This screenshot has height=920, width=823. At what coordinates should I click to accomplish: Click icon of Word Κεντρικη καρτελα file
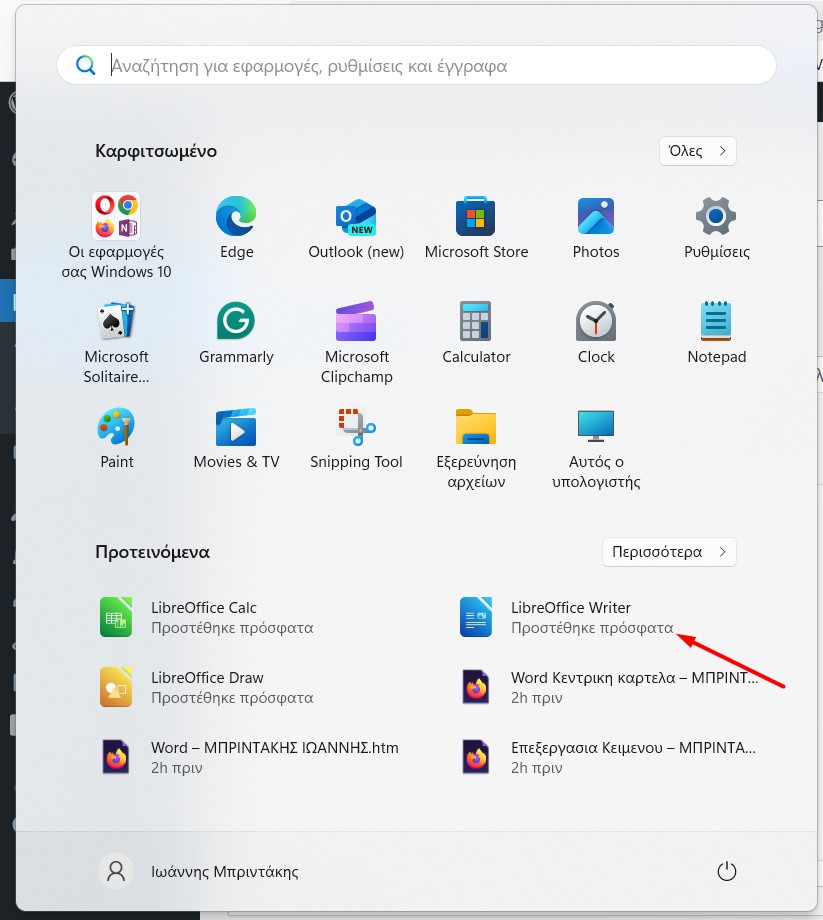click(476, 686)
